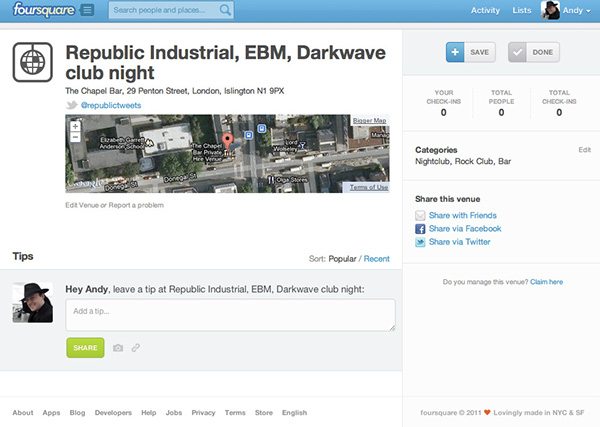Share the venue via Facebook link

[465, 228]
